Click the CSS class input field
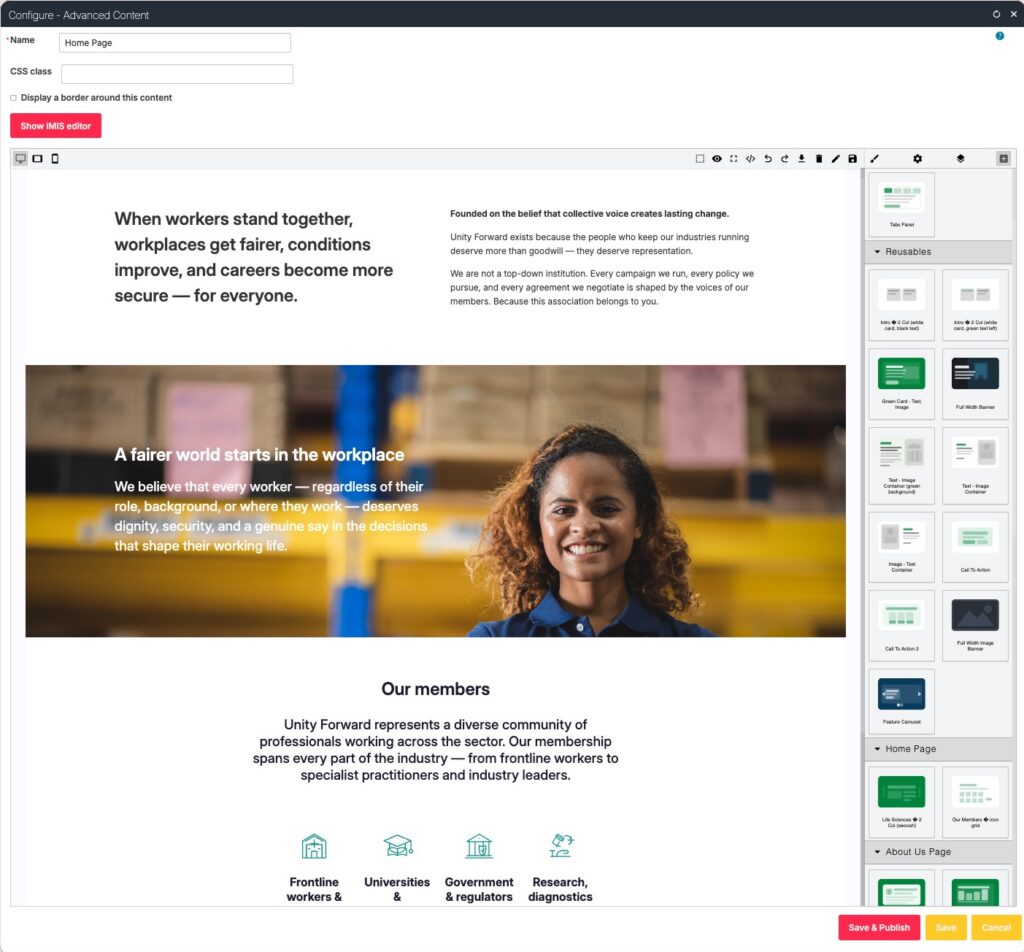 [177, 74]
